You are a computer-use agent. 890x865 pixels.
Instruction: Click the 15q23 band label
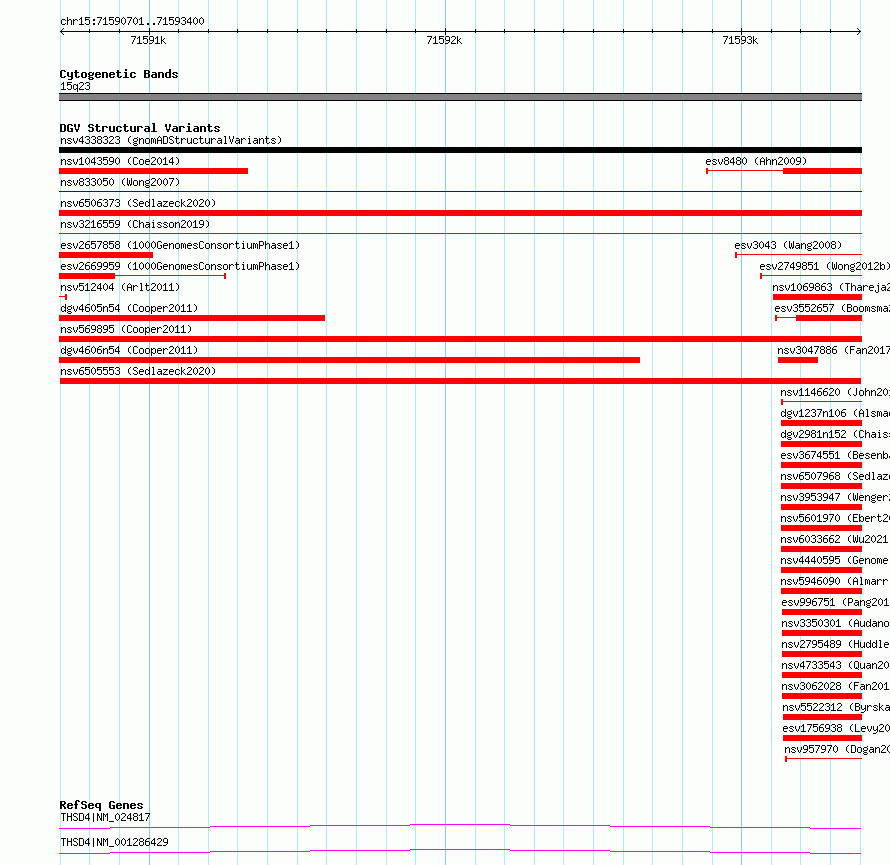(75, 86)
